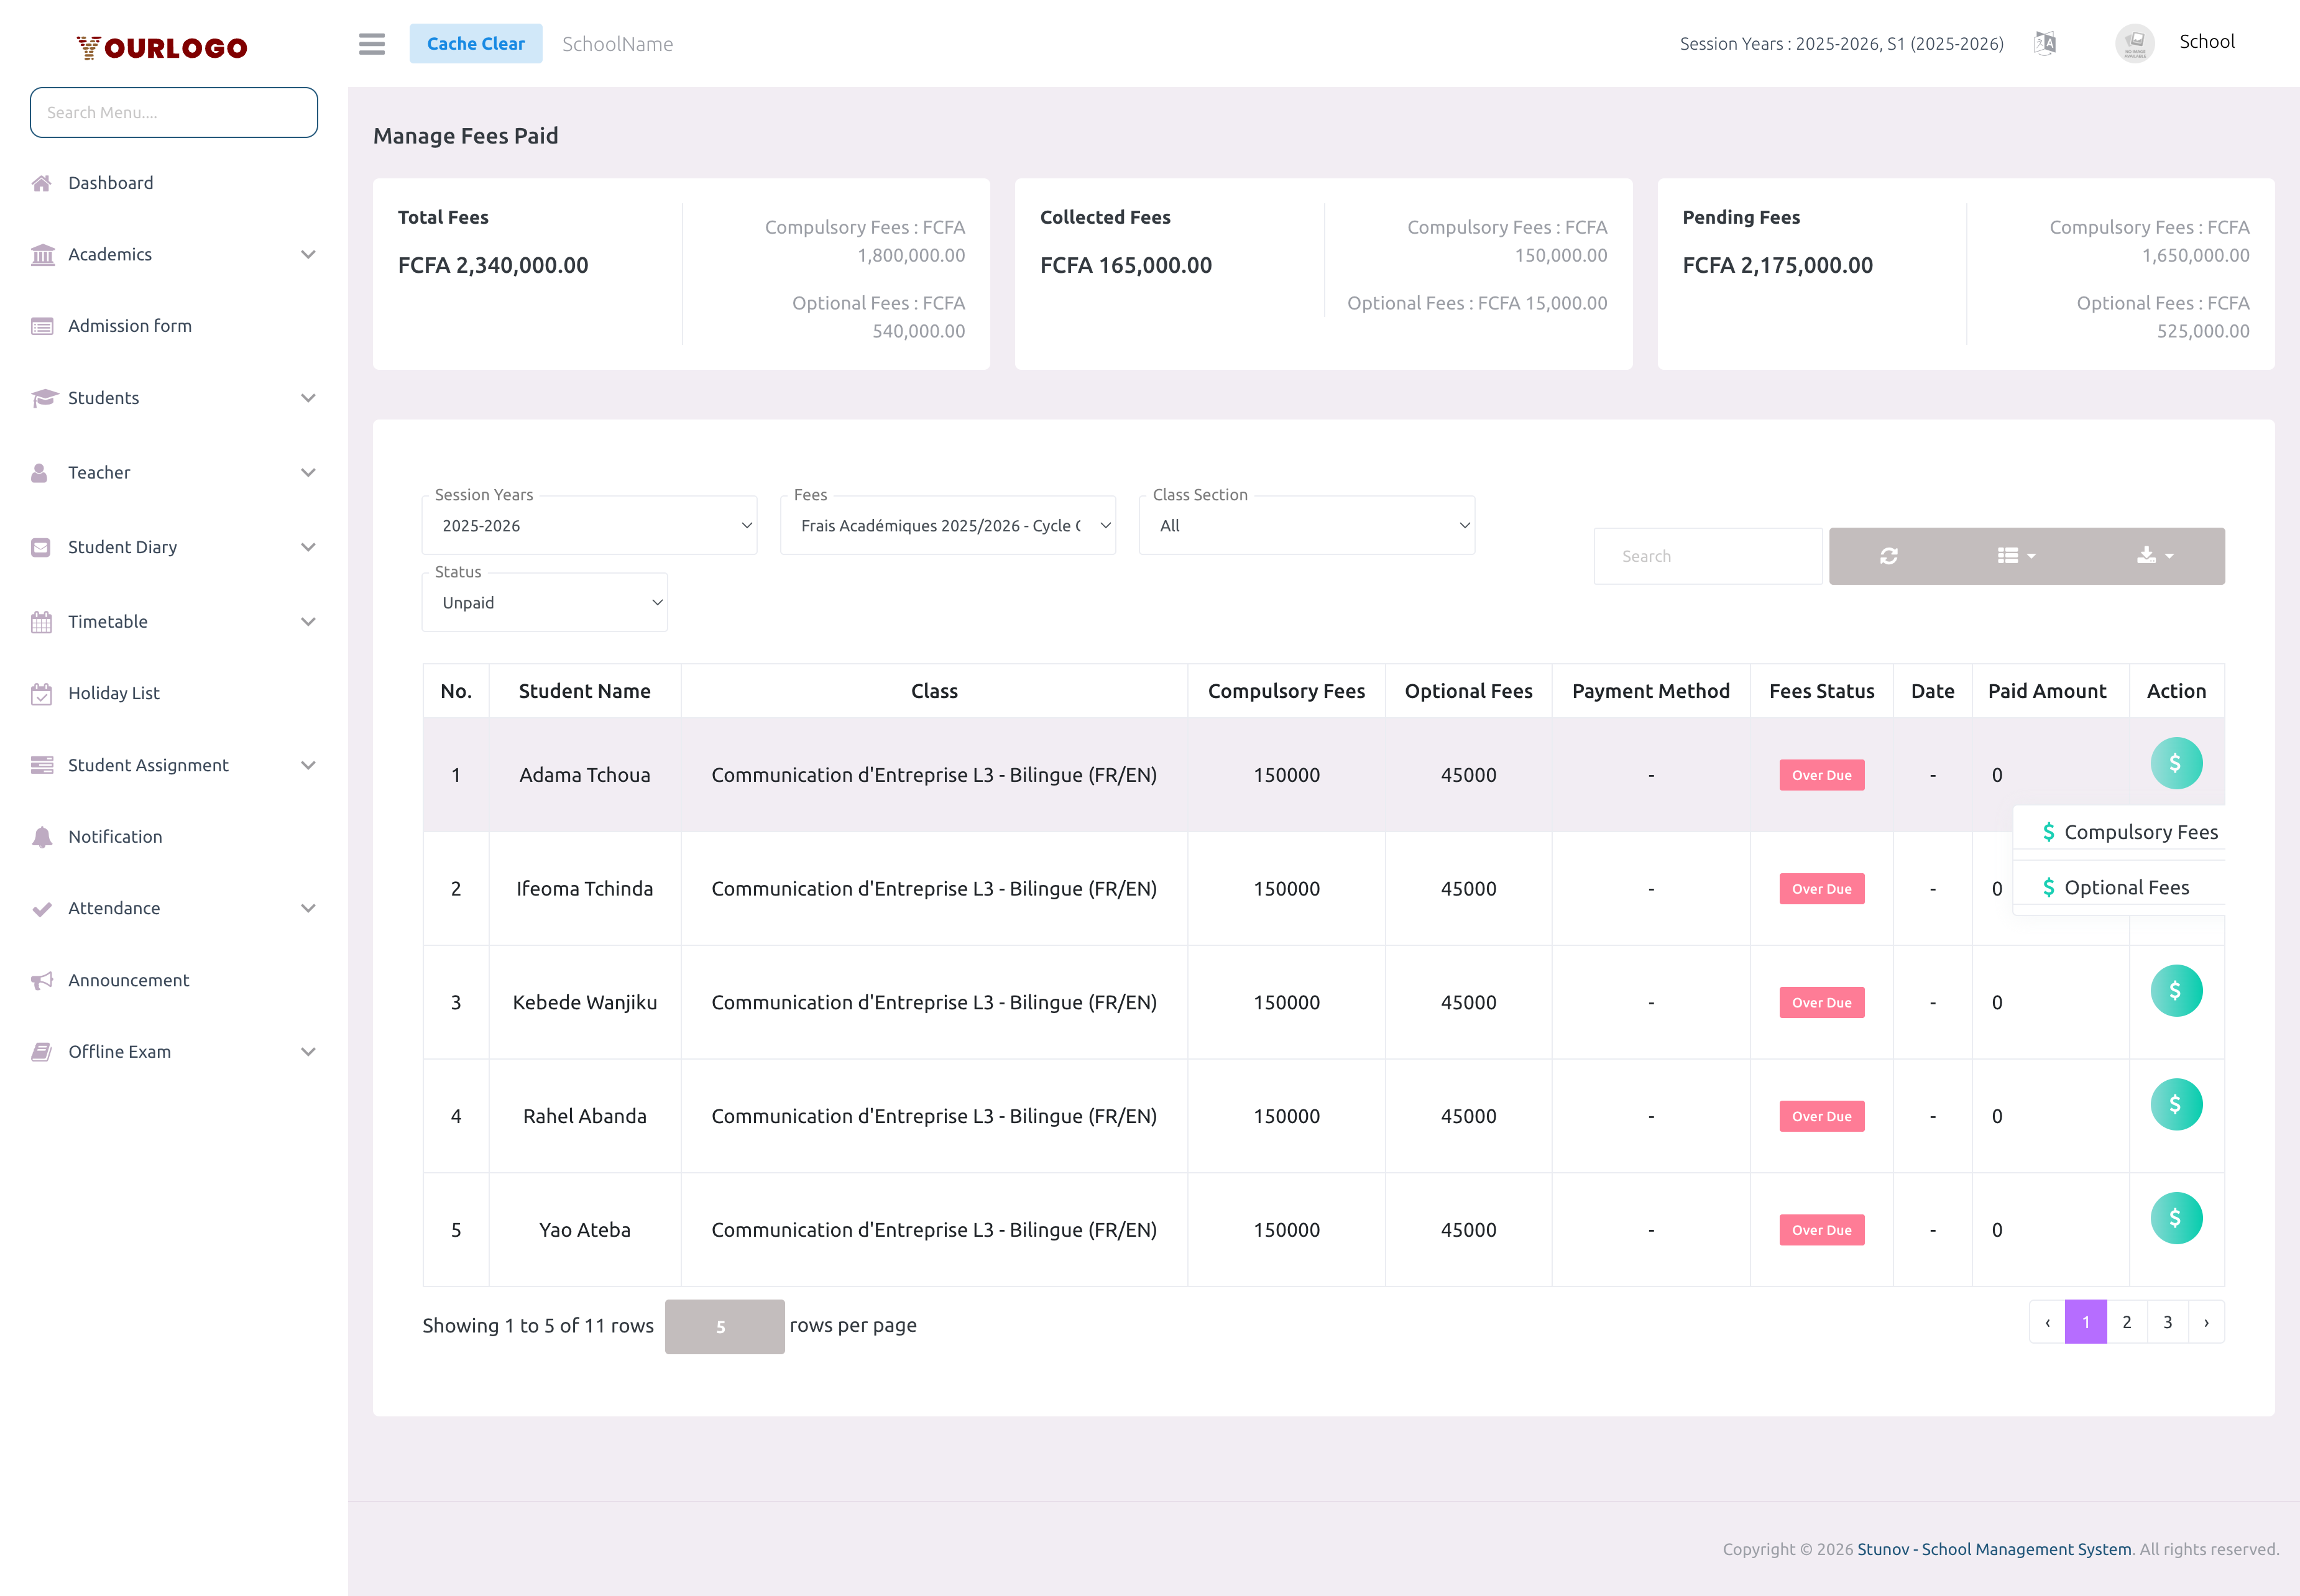
Task: Collapse the Students menu chevron
Action: tap(307, 397)
